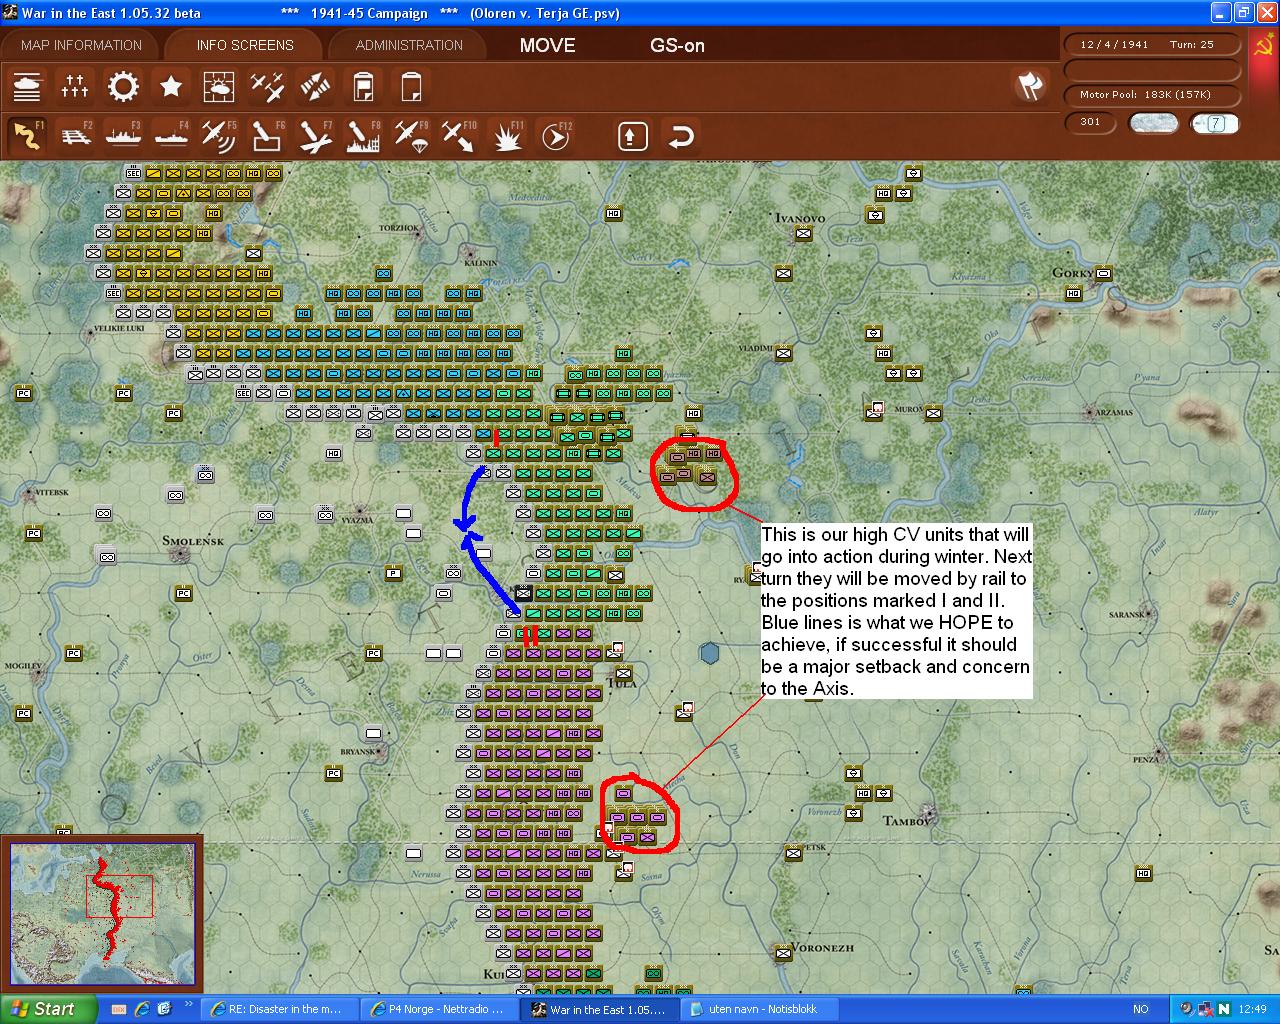Open victory screen star icon
The width and height of the screenshot is (1280, 1024).
tap(171, 87)
